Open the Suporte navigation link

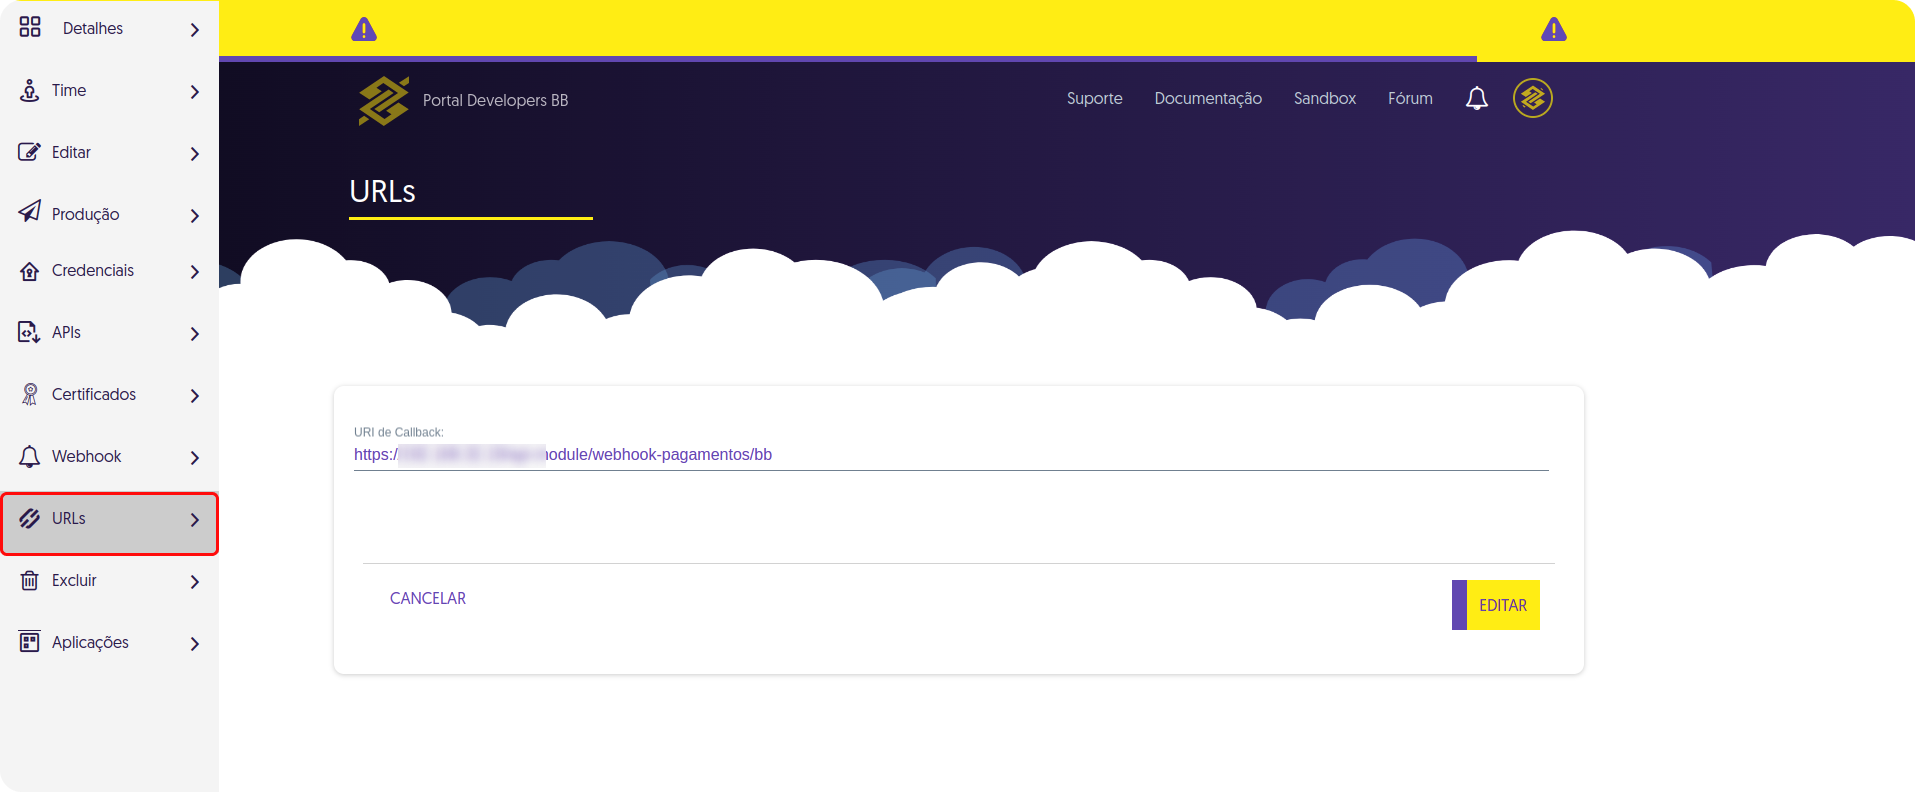1094,98
